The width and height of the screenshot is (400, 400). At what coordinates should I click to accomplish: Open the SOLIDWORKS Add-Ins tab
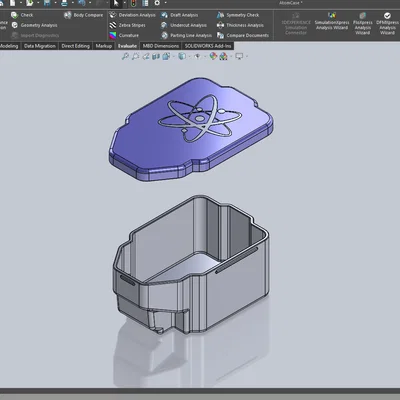coord(208,46)
